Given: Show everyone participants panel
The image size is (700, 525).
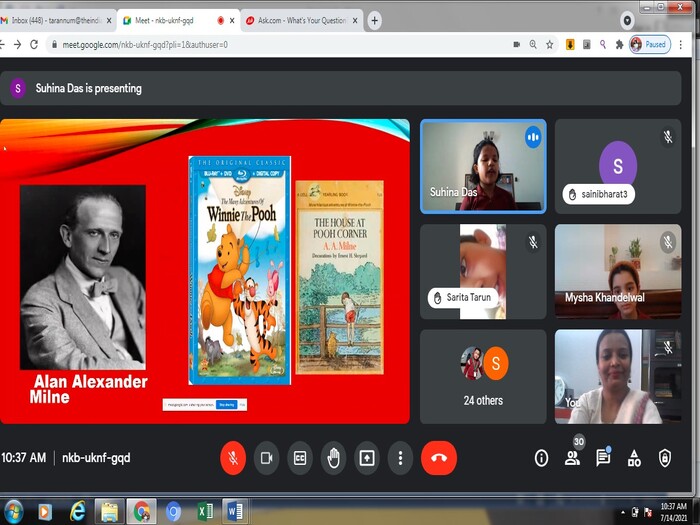Looking at the screenshot, I should (x=572, y=458).
